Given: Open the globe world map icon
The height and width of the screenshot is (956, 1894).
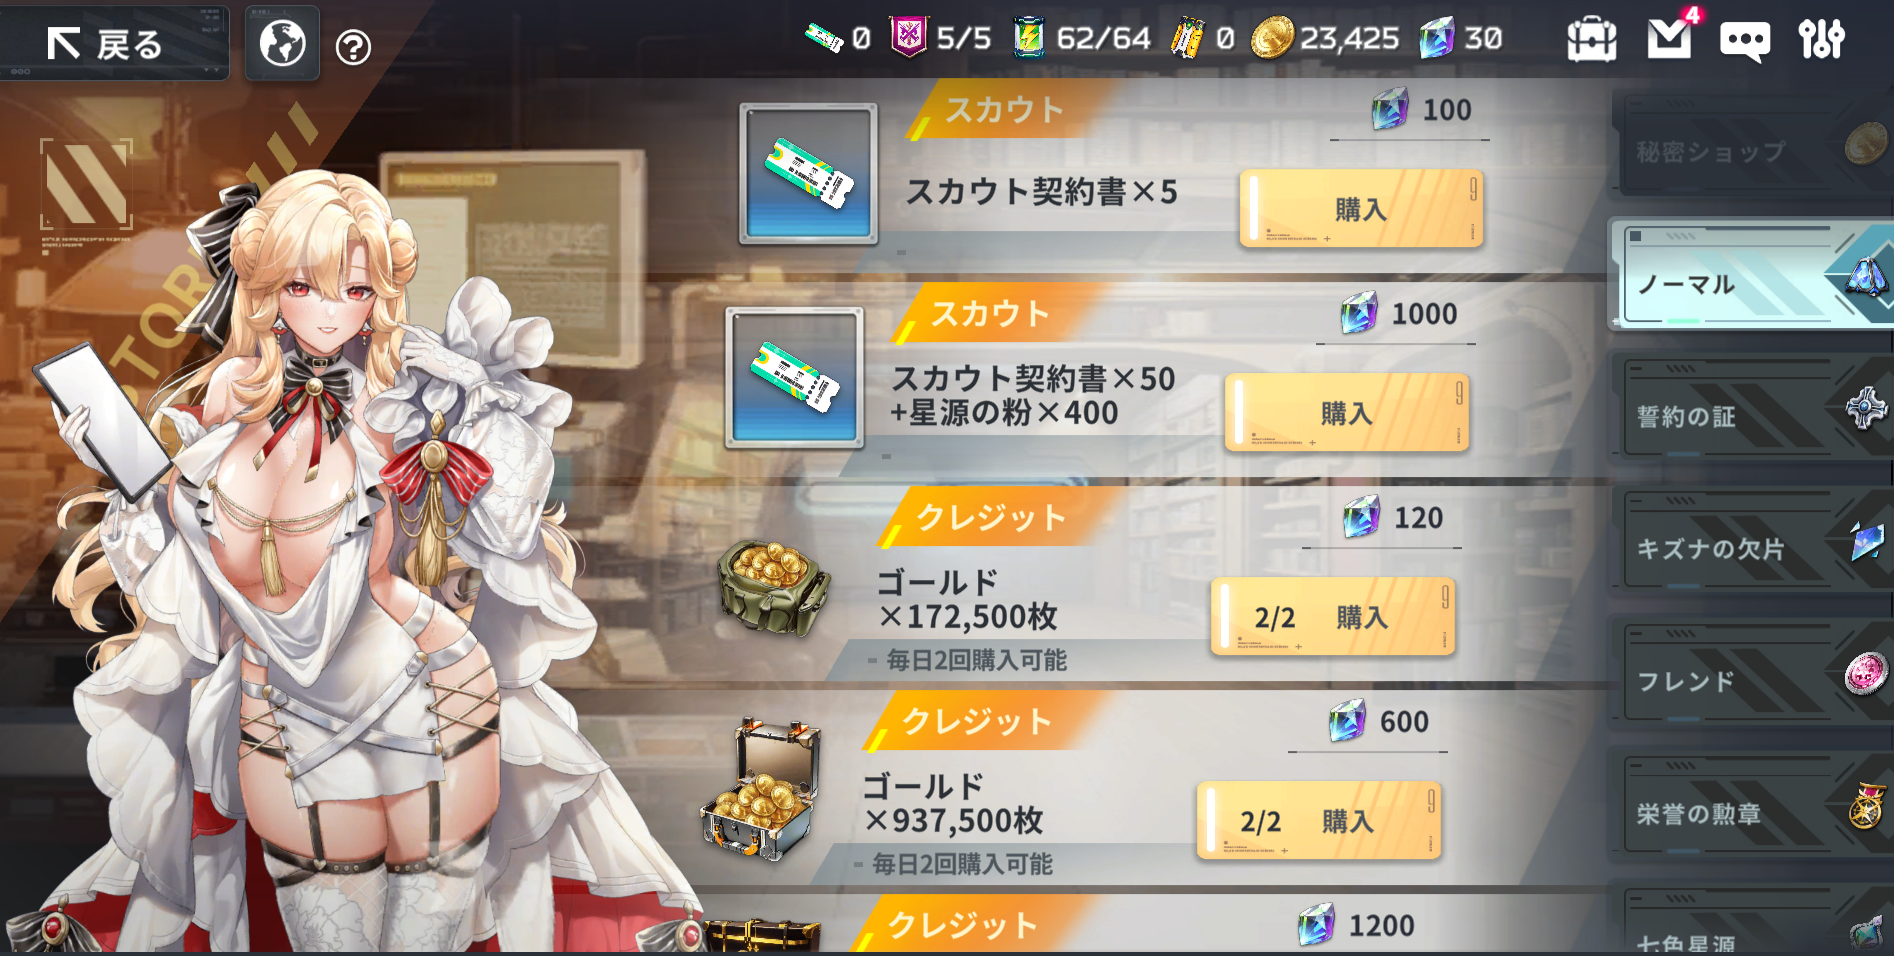Looking at the screenshot, I should [282, 43].
